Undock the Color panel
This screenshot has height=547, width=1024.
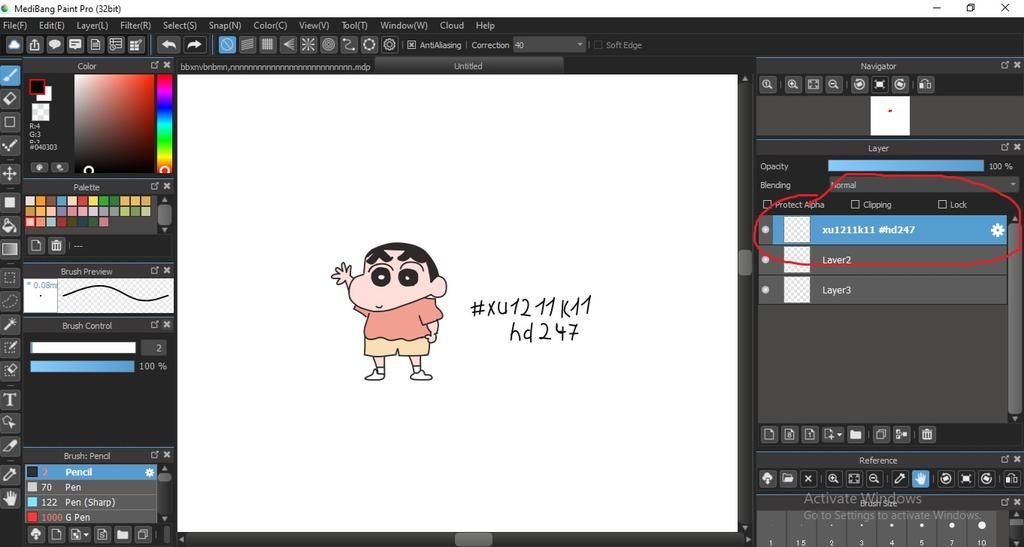pos(155,65)
